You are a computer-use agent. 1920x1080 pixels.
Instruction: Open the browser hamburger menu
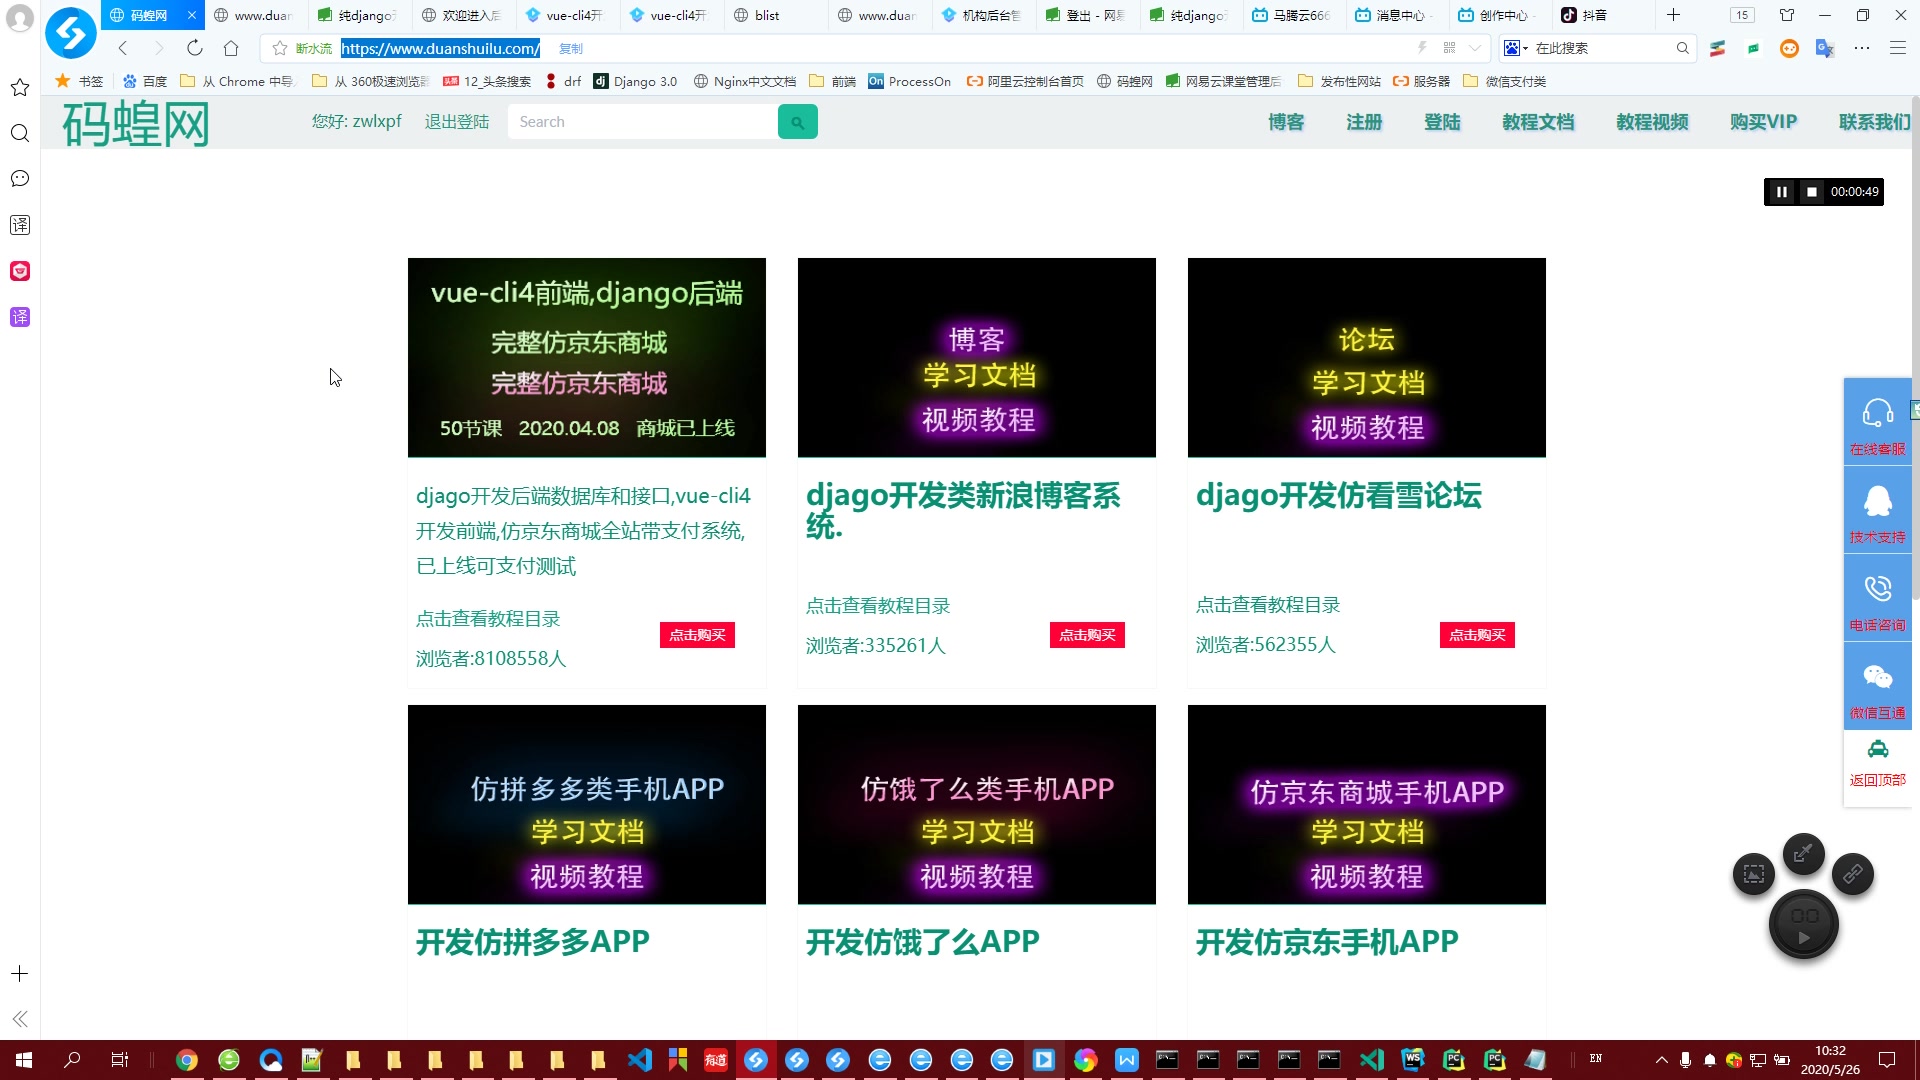(x=1897, y=48)
